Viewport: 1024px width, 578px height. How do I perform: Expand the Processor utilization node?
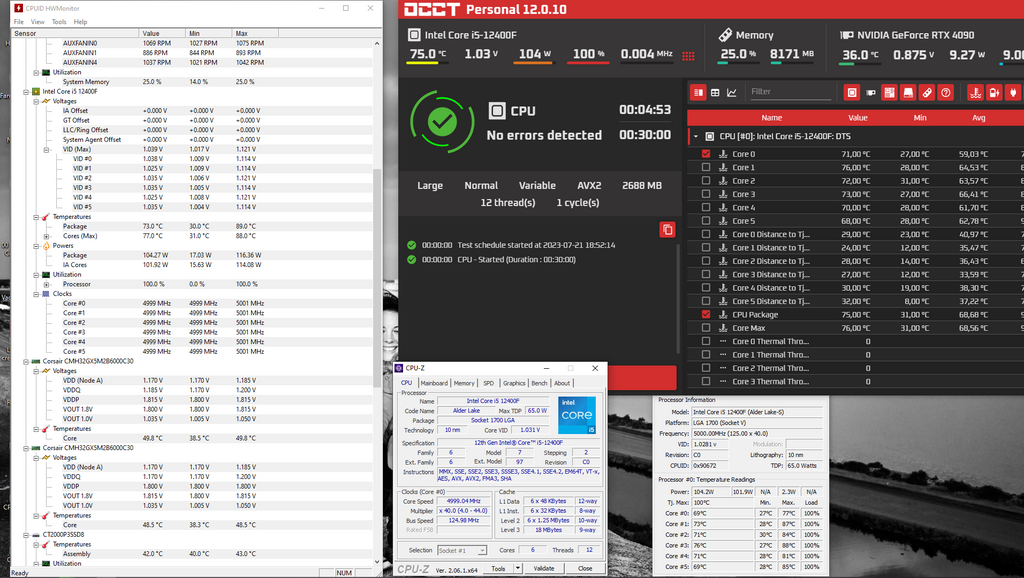pyautogui.click(x=46, y=284)
